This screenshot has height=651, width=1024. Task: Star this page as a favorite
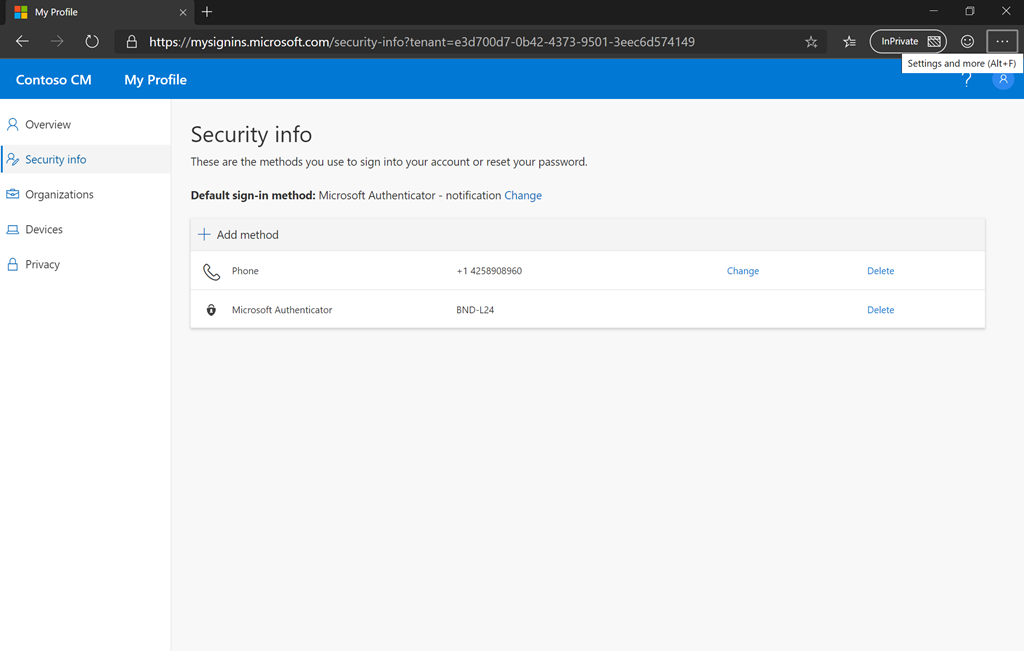(x=811, y=42)
